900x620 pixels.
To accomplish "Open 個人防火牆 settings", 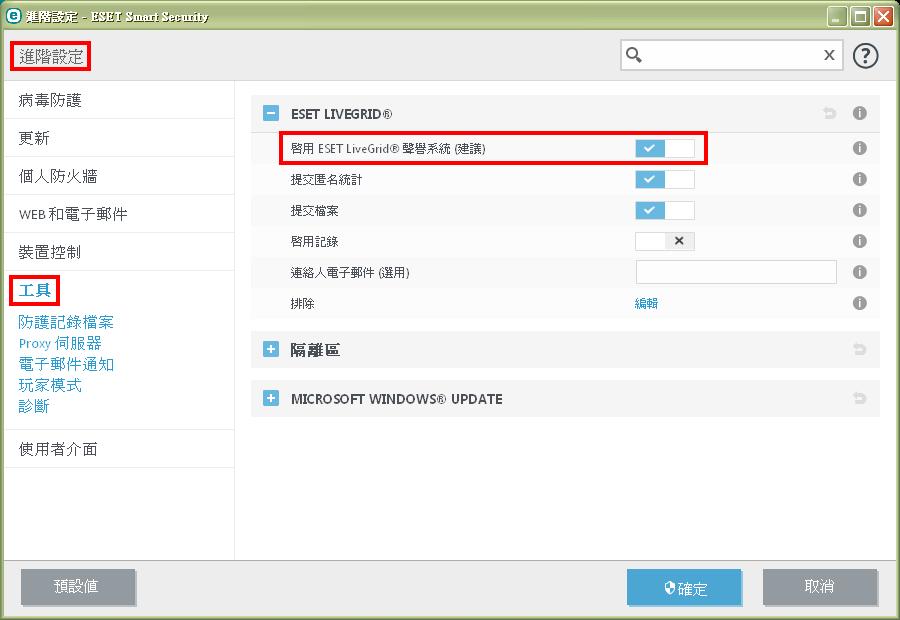I will (119, 176).
